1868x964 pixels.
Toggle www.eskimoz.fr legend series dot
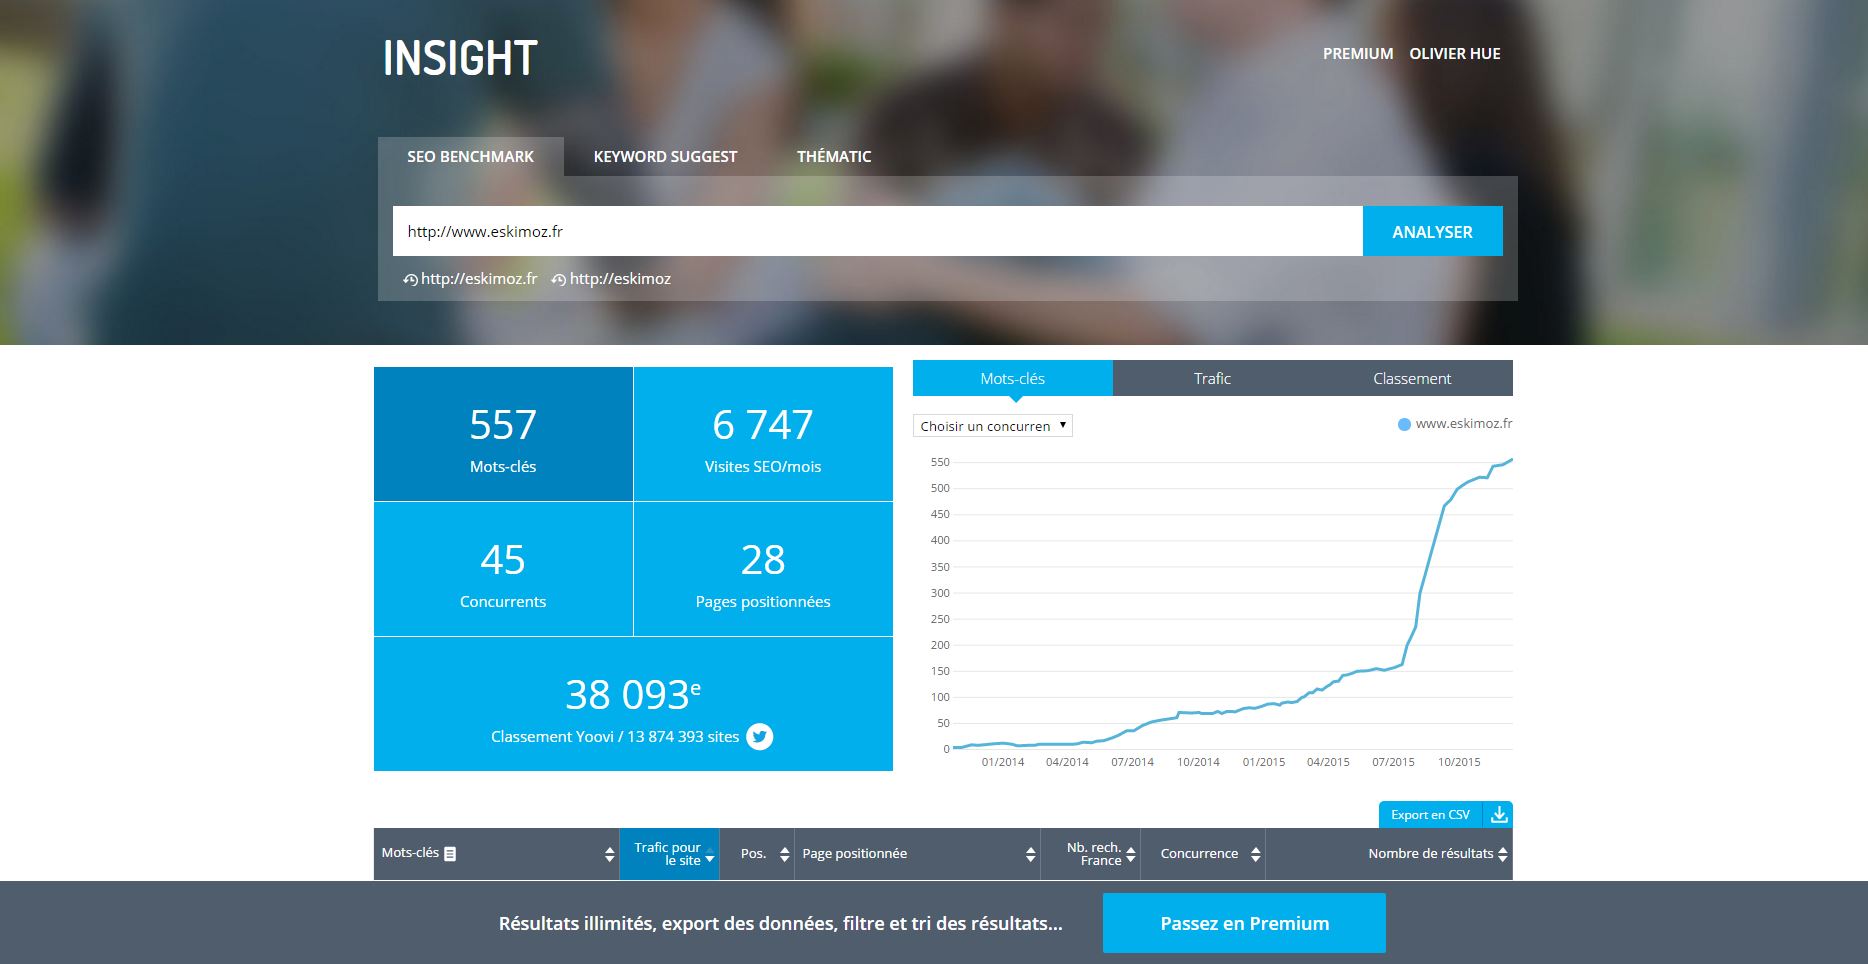click(x=1404, y=425)
